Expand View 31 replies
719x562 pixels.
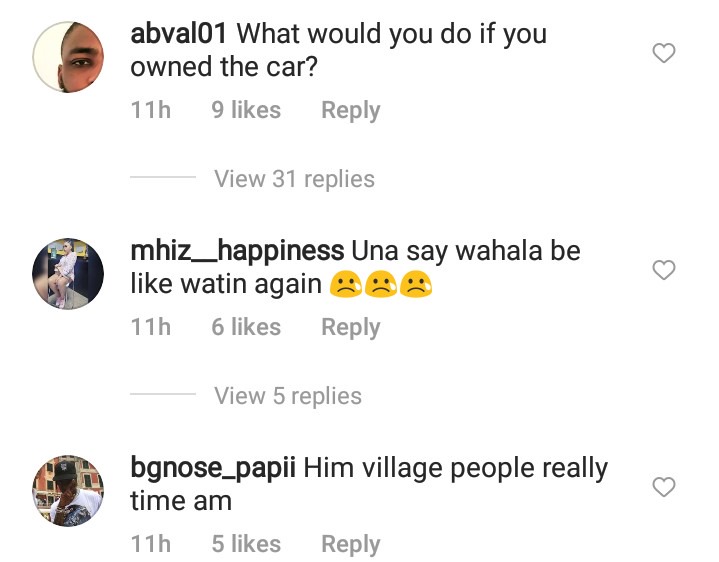click(294, 179)
